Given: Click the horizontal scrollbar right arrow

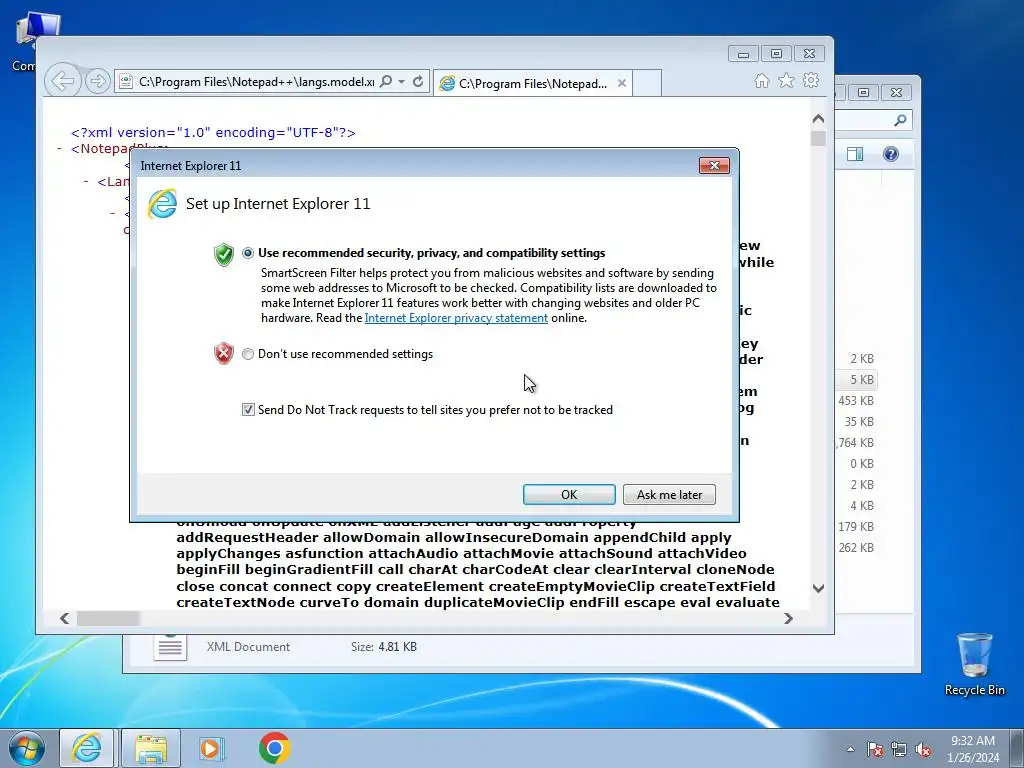Looking at the screenshot, I should click(x=788, y=618).
